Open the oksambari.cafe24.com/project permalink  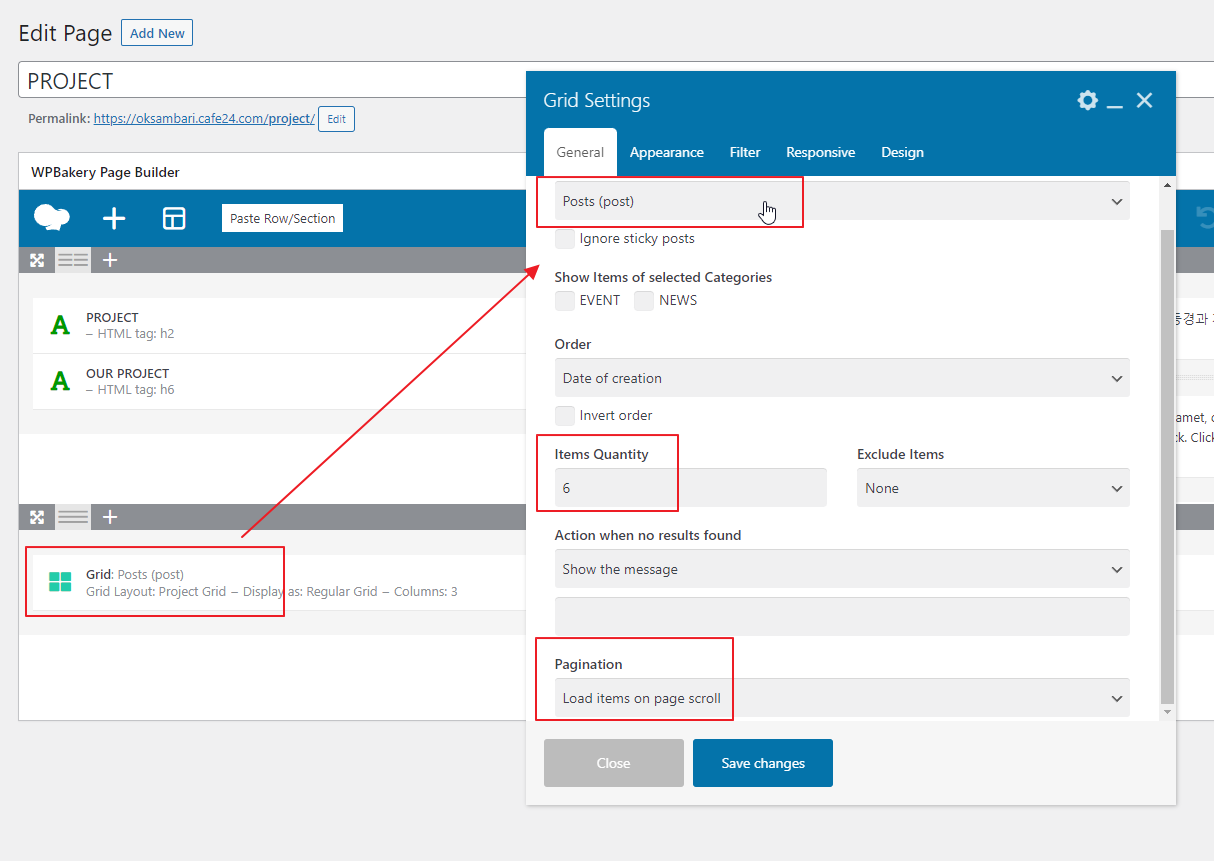(x=204, y=119)
